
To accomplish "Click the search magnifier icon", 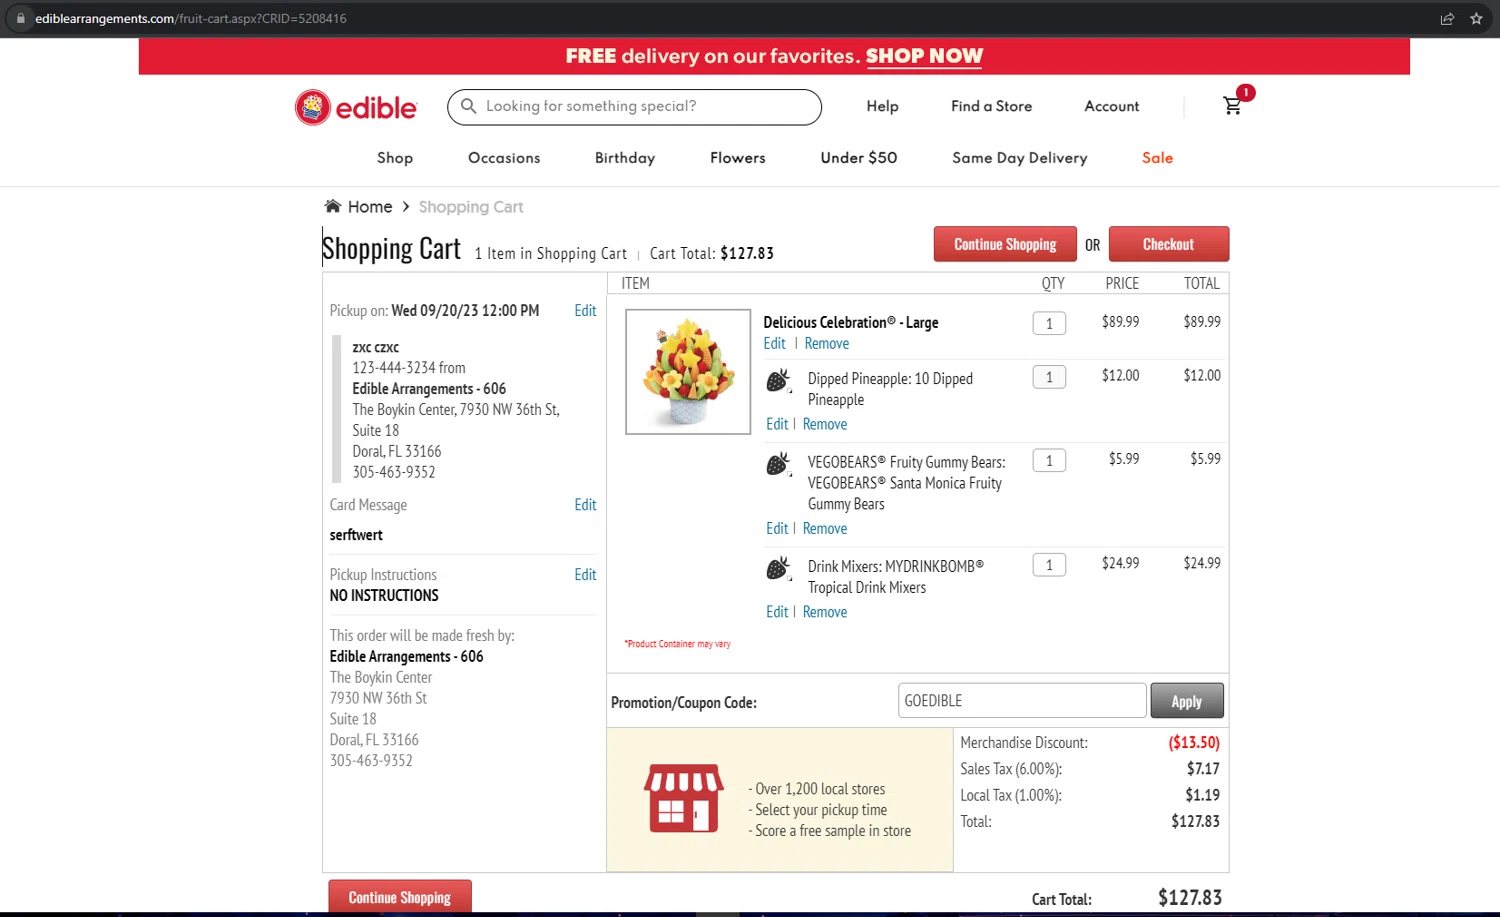I will [x=468, y=106].
